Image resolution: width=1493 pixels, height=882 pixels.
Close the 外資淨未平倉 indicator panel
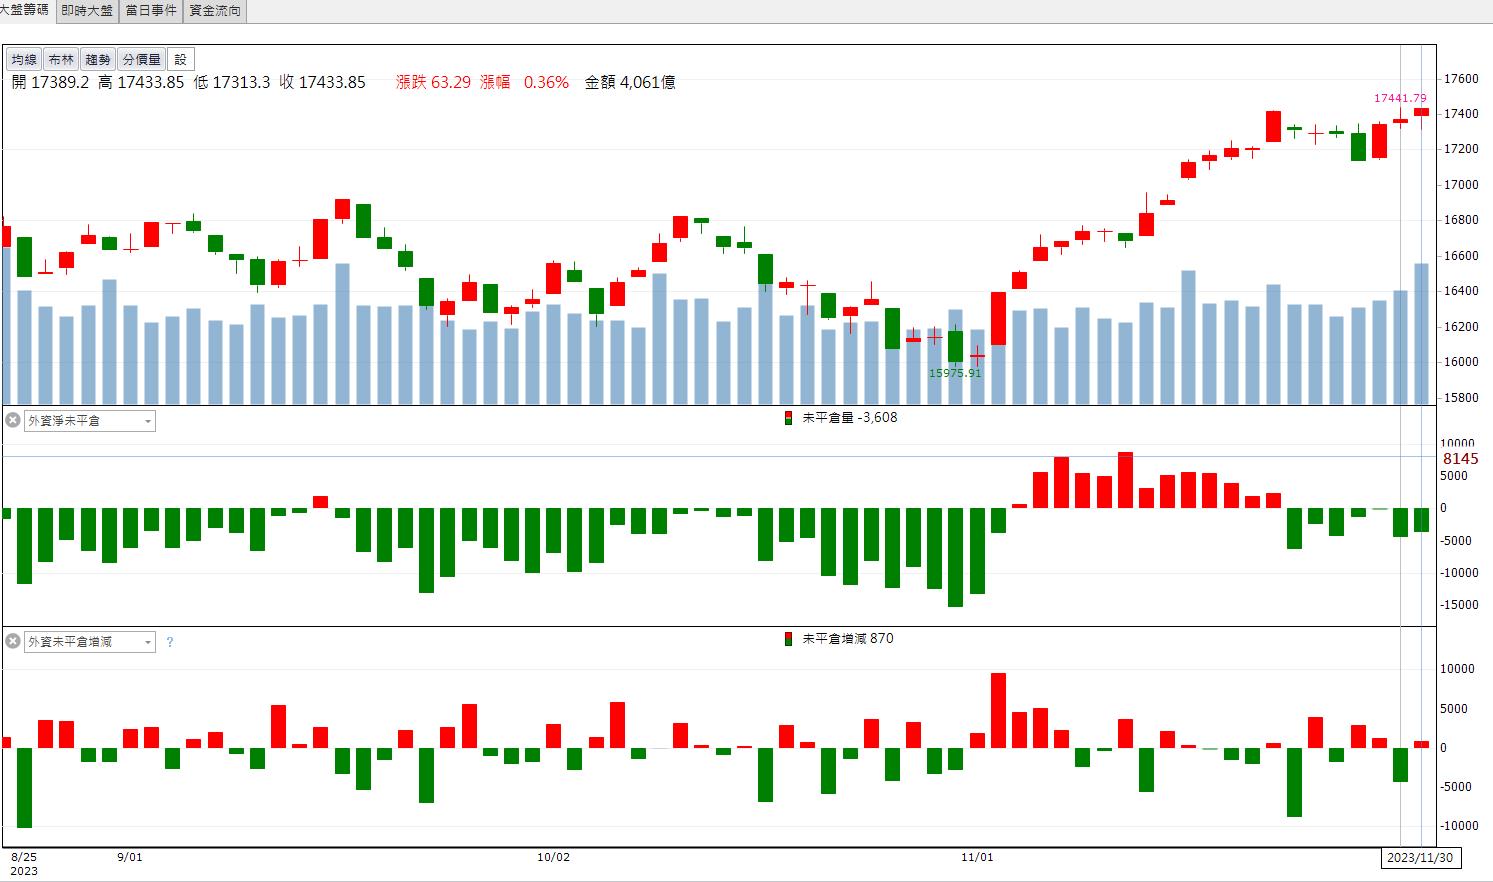pyautogui.click(x=13, y=420)
